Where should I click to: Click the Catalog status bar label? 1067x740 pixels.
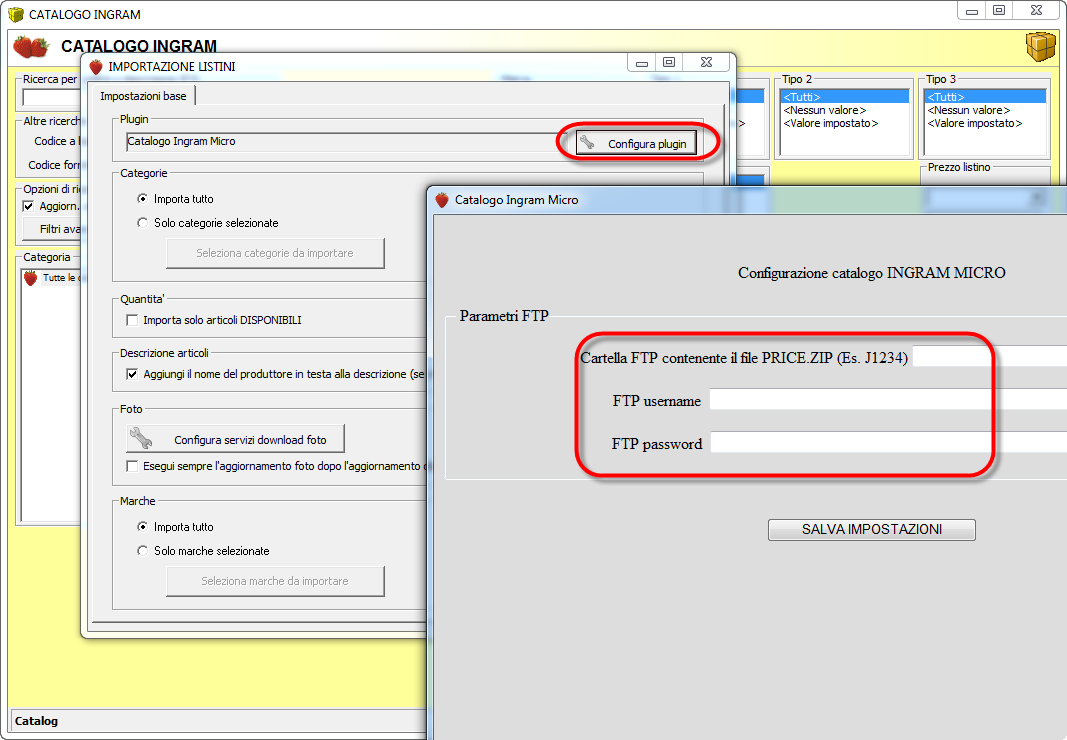36,721
